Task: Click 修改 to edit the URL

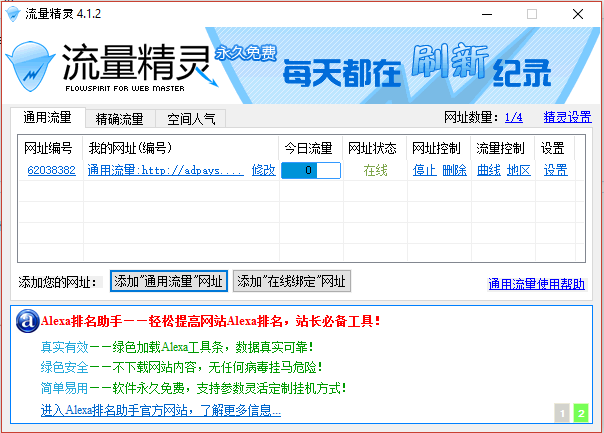Action: coord(263,170)
